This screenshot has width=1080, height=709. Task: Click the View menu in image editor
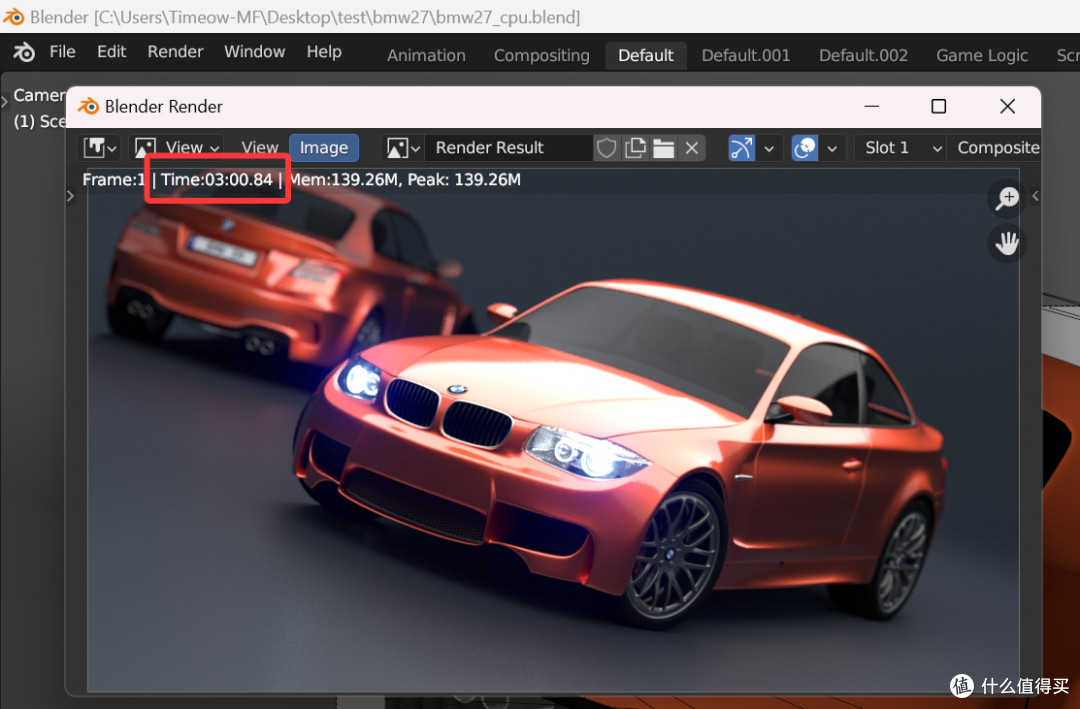coord(260,148)
